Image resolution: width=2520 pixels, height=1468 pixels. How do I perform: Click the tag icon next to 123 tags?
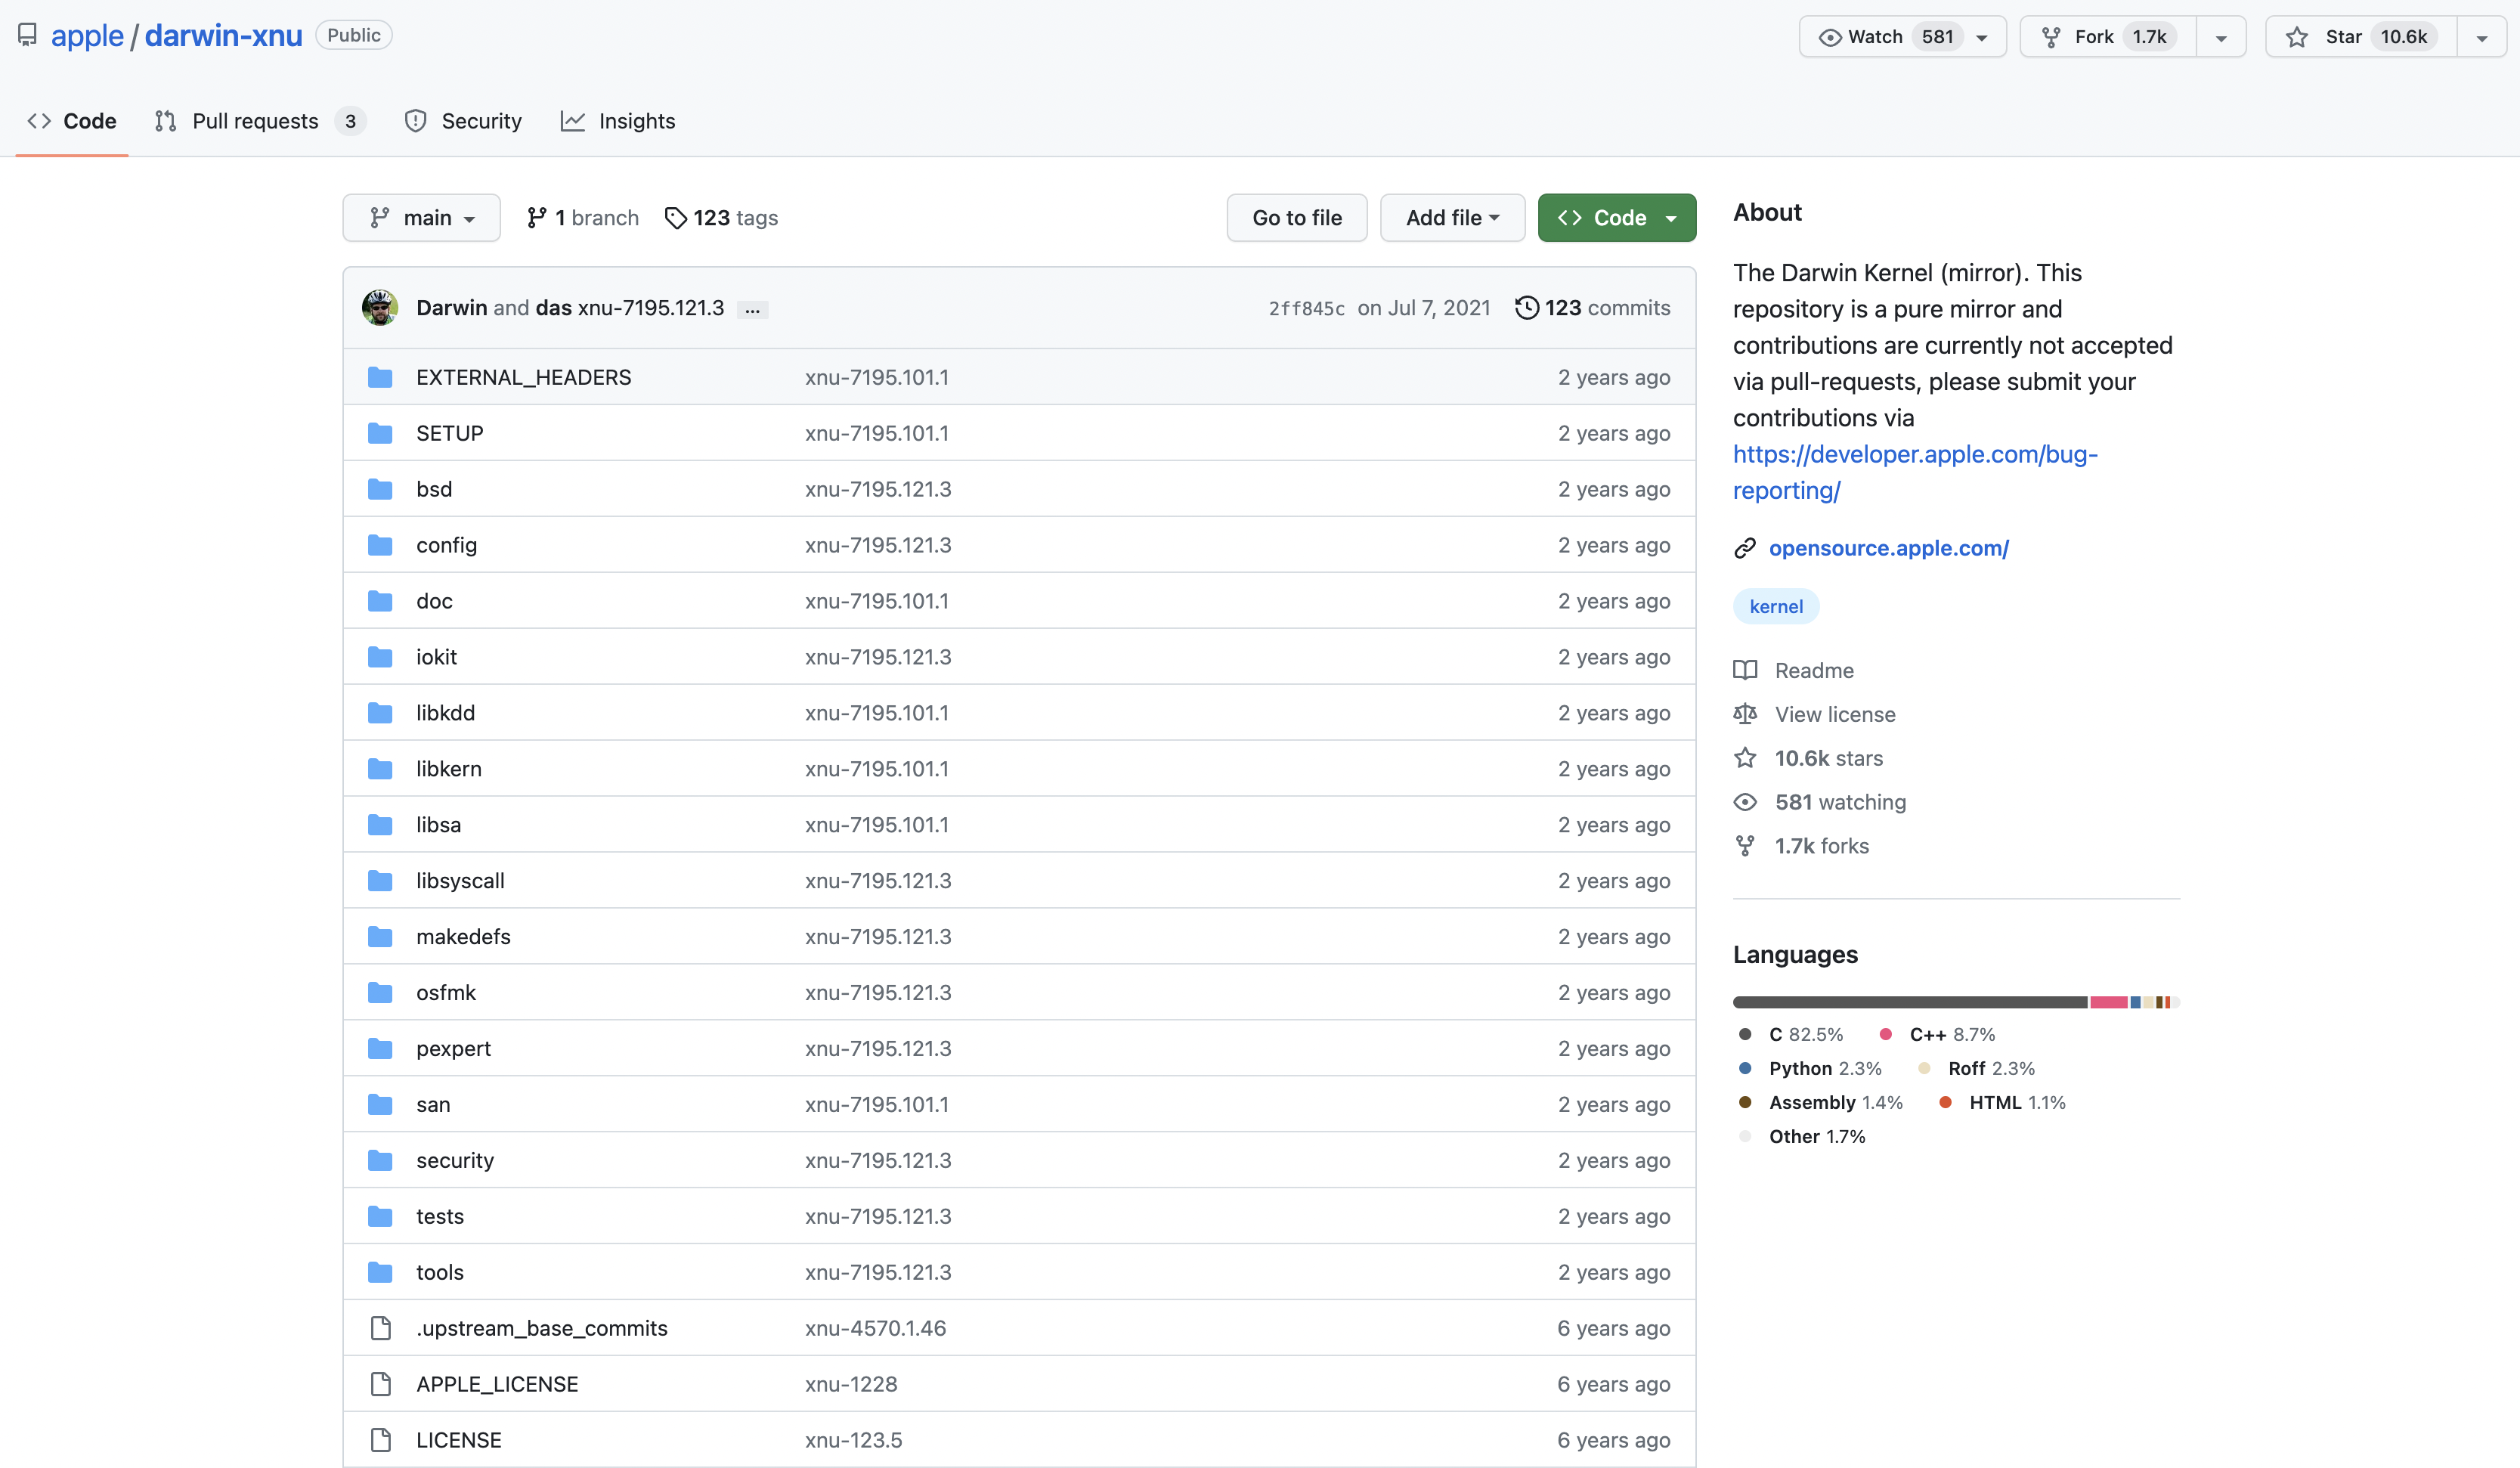[676, 218]
